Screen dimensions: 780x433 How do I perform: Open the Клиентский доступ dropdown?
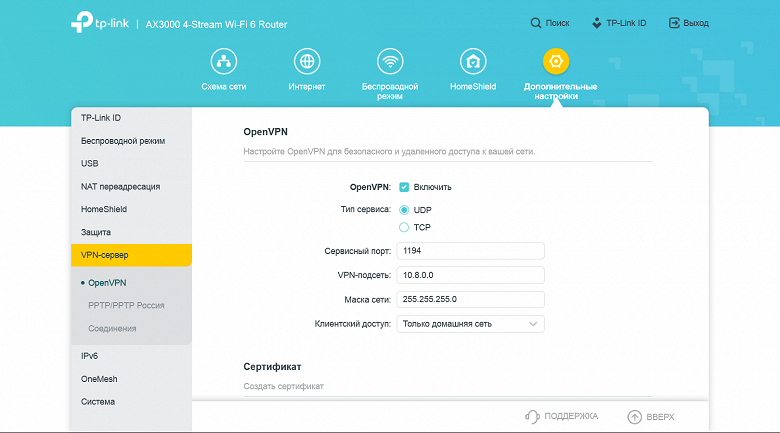pos(470,324)
